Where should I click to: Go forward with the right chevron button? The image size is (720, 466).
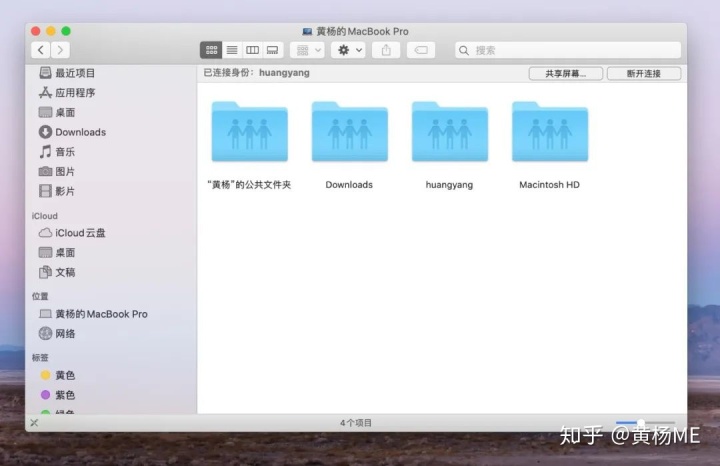tap(61, 50)
